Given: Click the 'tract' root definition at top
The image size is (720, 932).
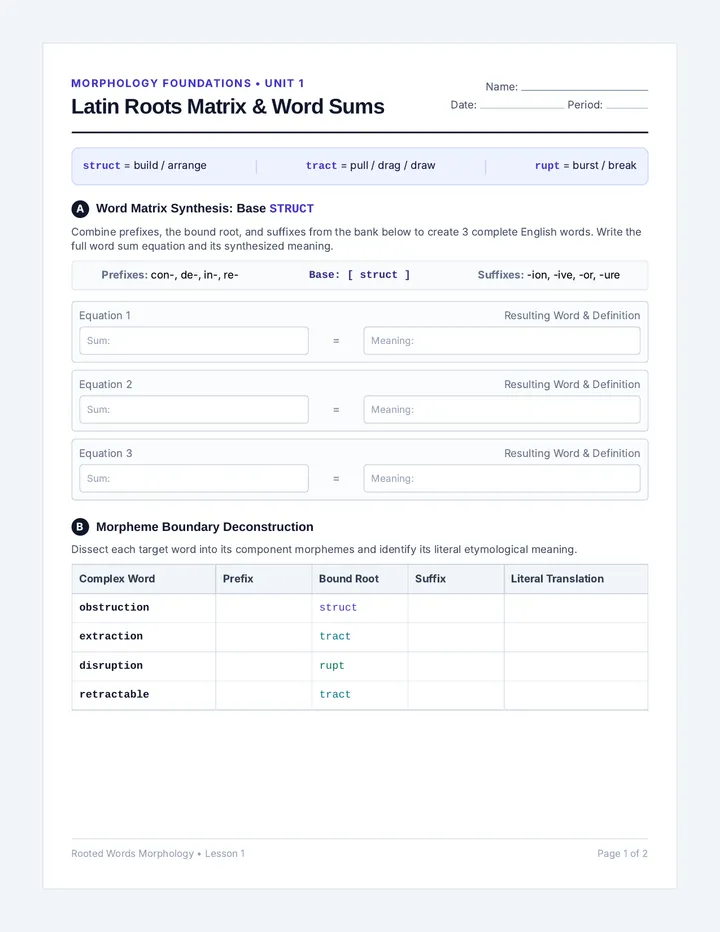Looking at the screenshot, I should tap(370, 166).
